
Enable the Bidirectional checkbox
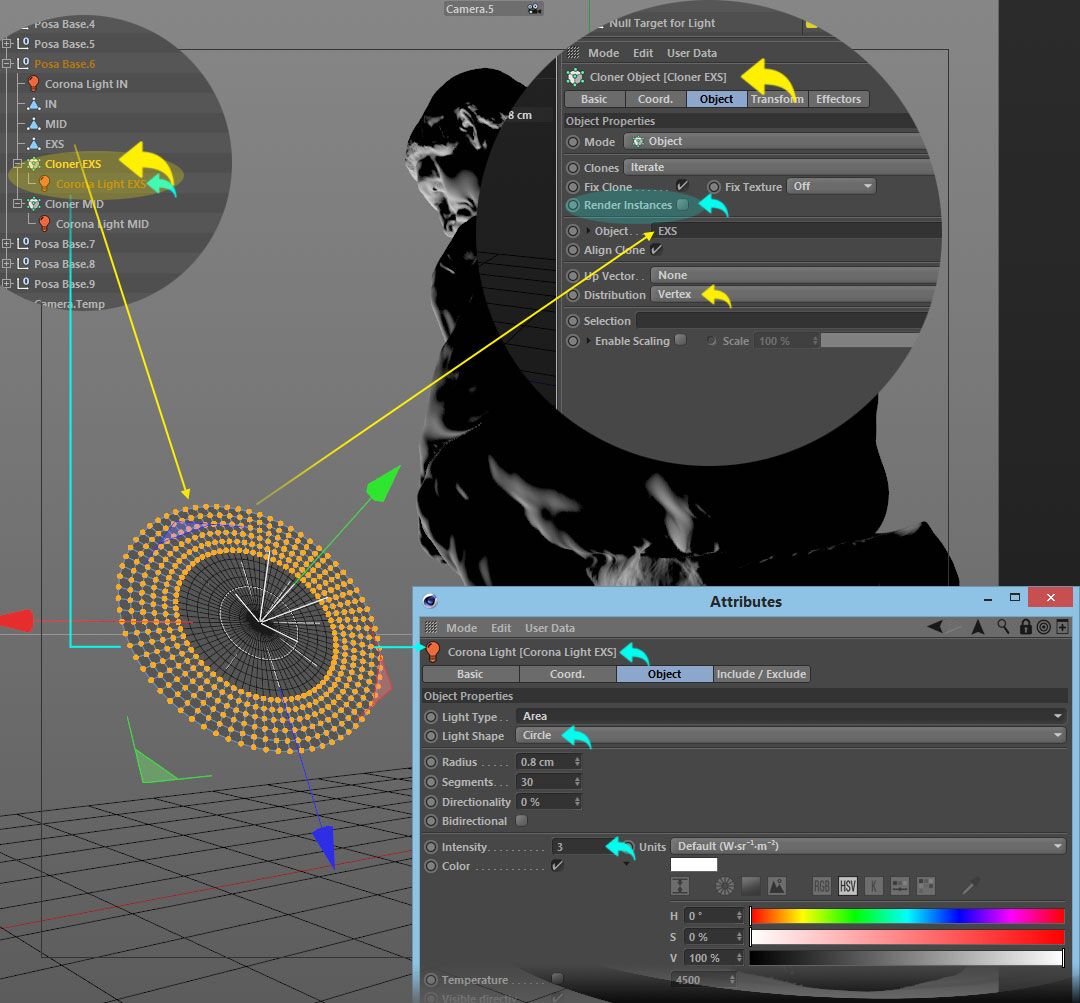521,820
